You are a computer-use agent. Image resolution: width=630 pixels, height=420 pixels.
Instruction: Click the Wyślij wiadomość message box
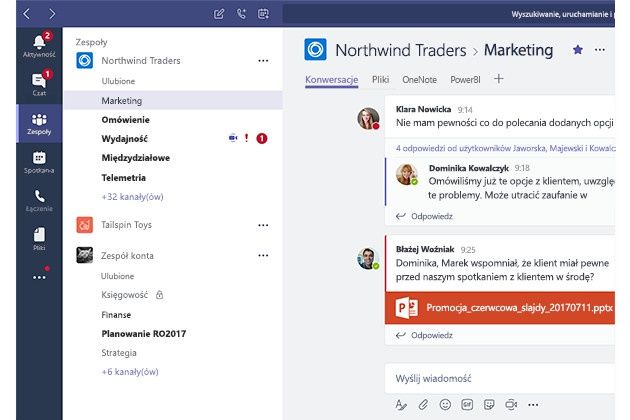pos(500,378)
